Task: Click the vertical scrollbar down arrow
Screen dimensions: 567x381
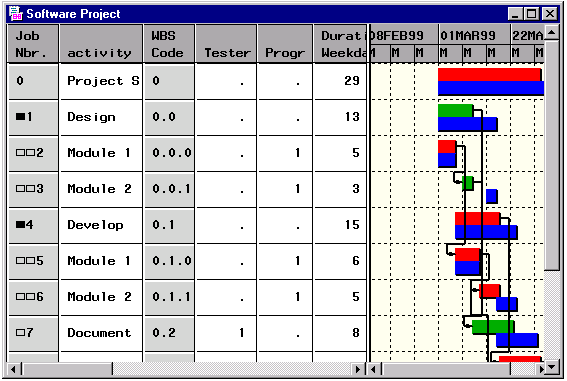Action: click(x=552, y=368)
